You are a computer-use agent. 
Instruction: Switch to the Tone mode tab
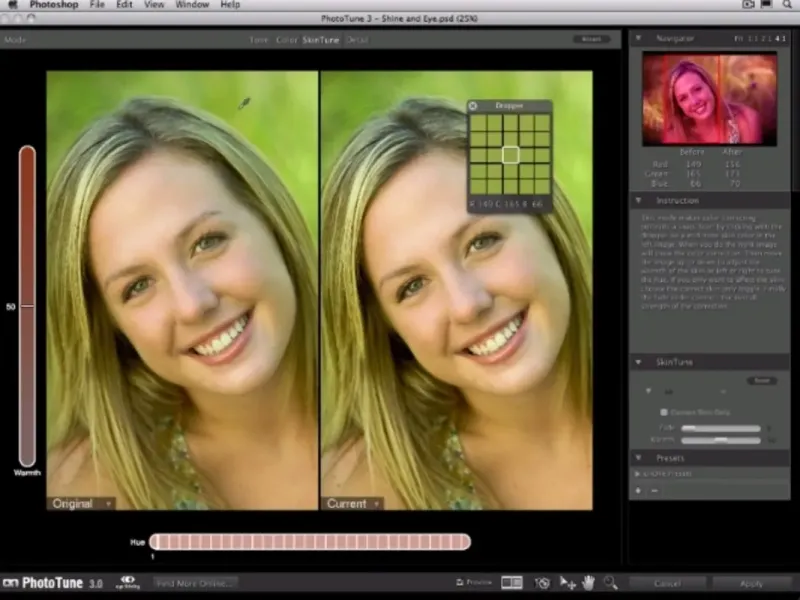click(259, 40)
